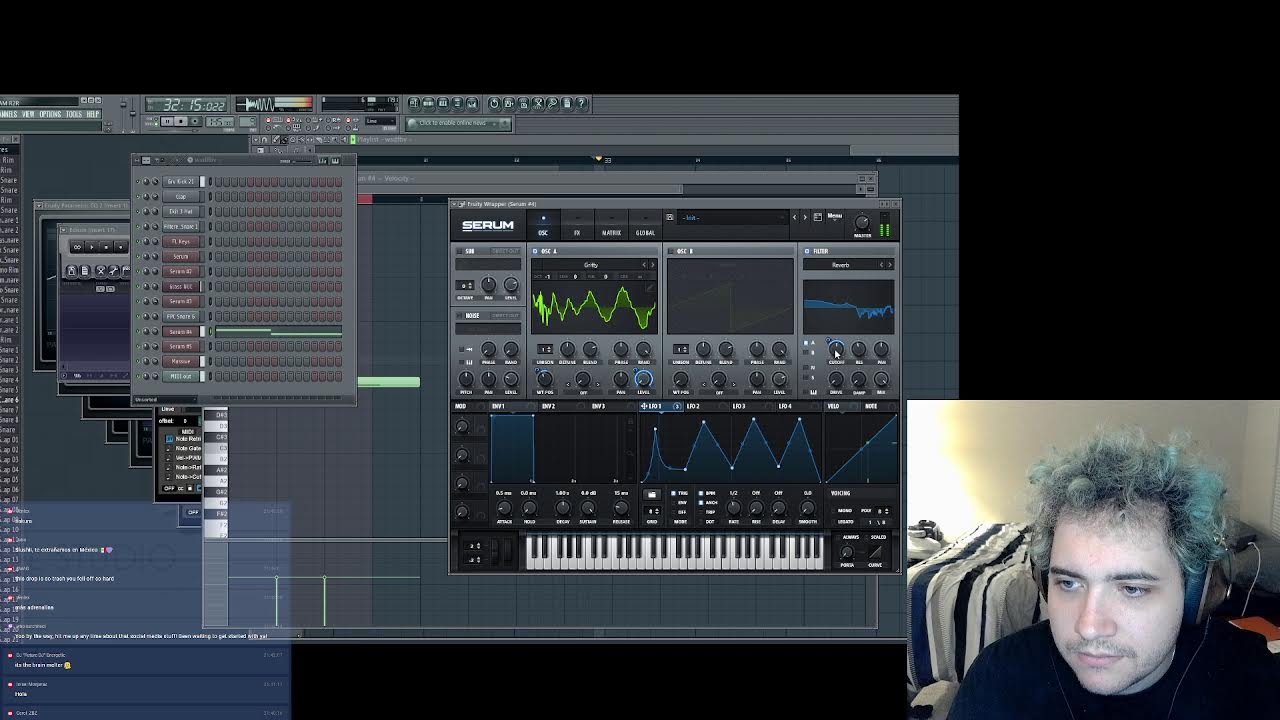
Task: Enable MONO voicing checkbox
Action: (x=833, y=511)
